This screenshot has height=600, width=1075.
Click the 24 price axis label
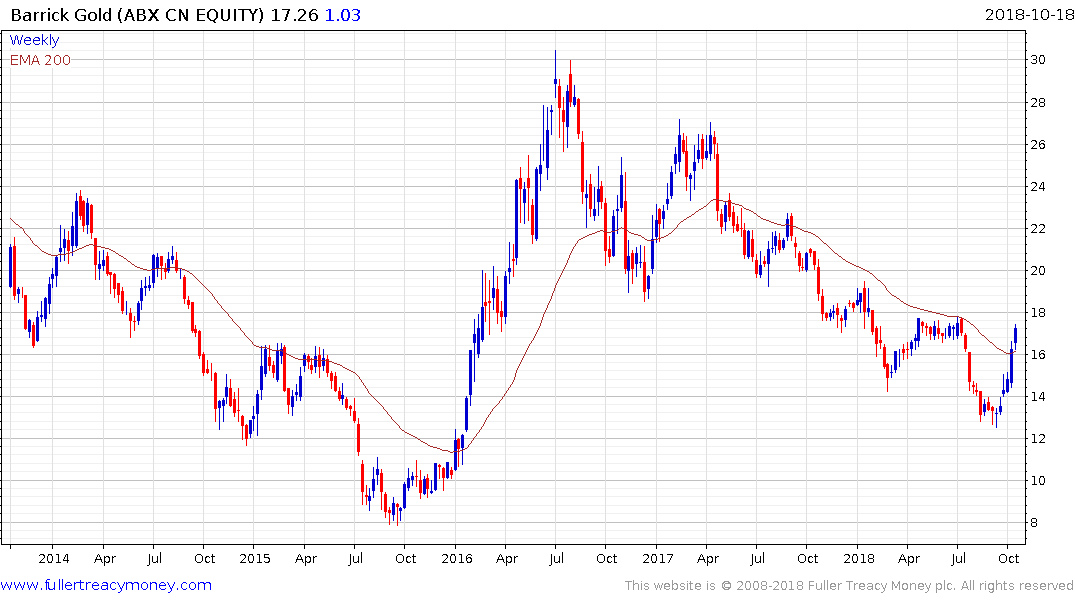coord(1038,187)
